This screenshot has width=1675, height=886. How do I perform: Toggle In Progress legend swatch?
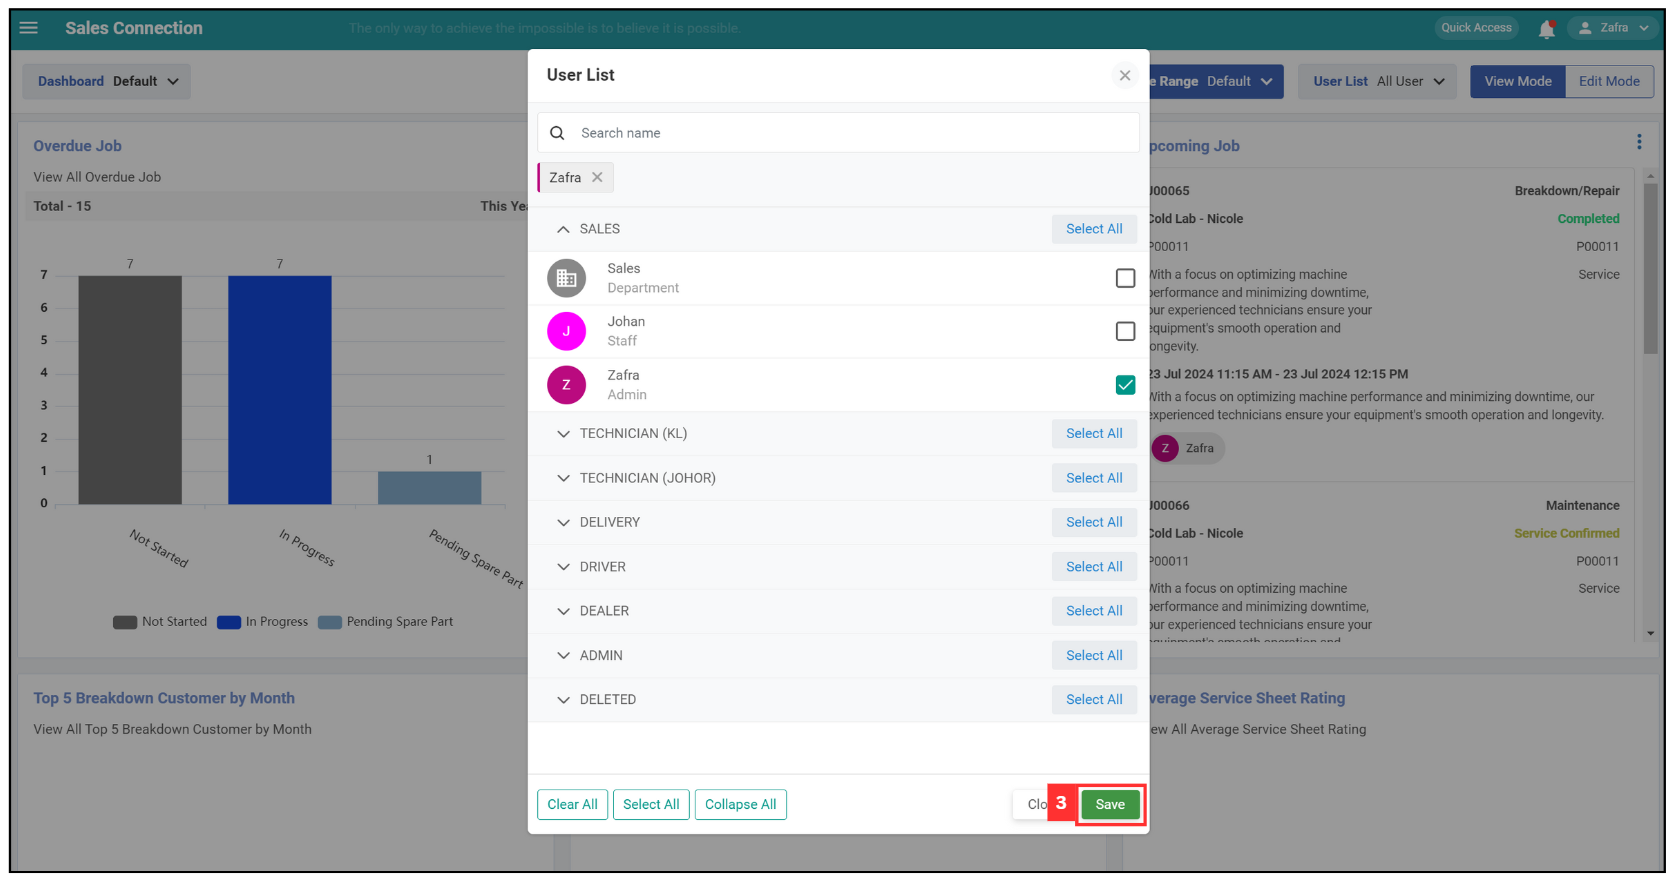click(x=229, y=622)
